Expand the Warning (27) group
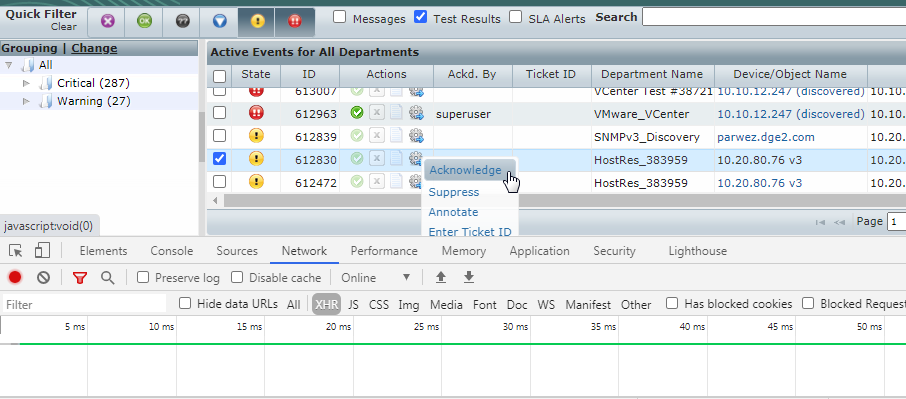Viewport: 906px width, 399px height. [x=26, y=101]
